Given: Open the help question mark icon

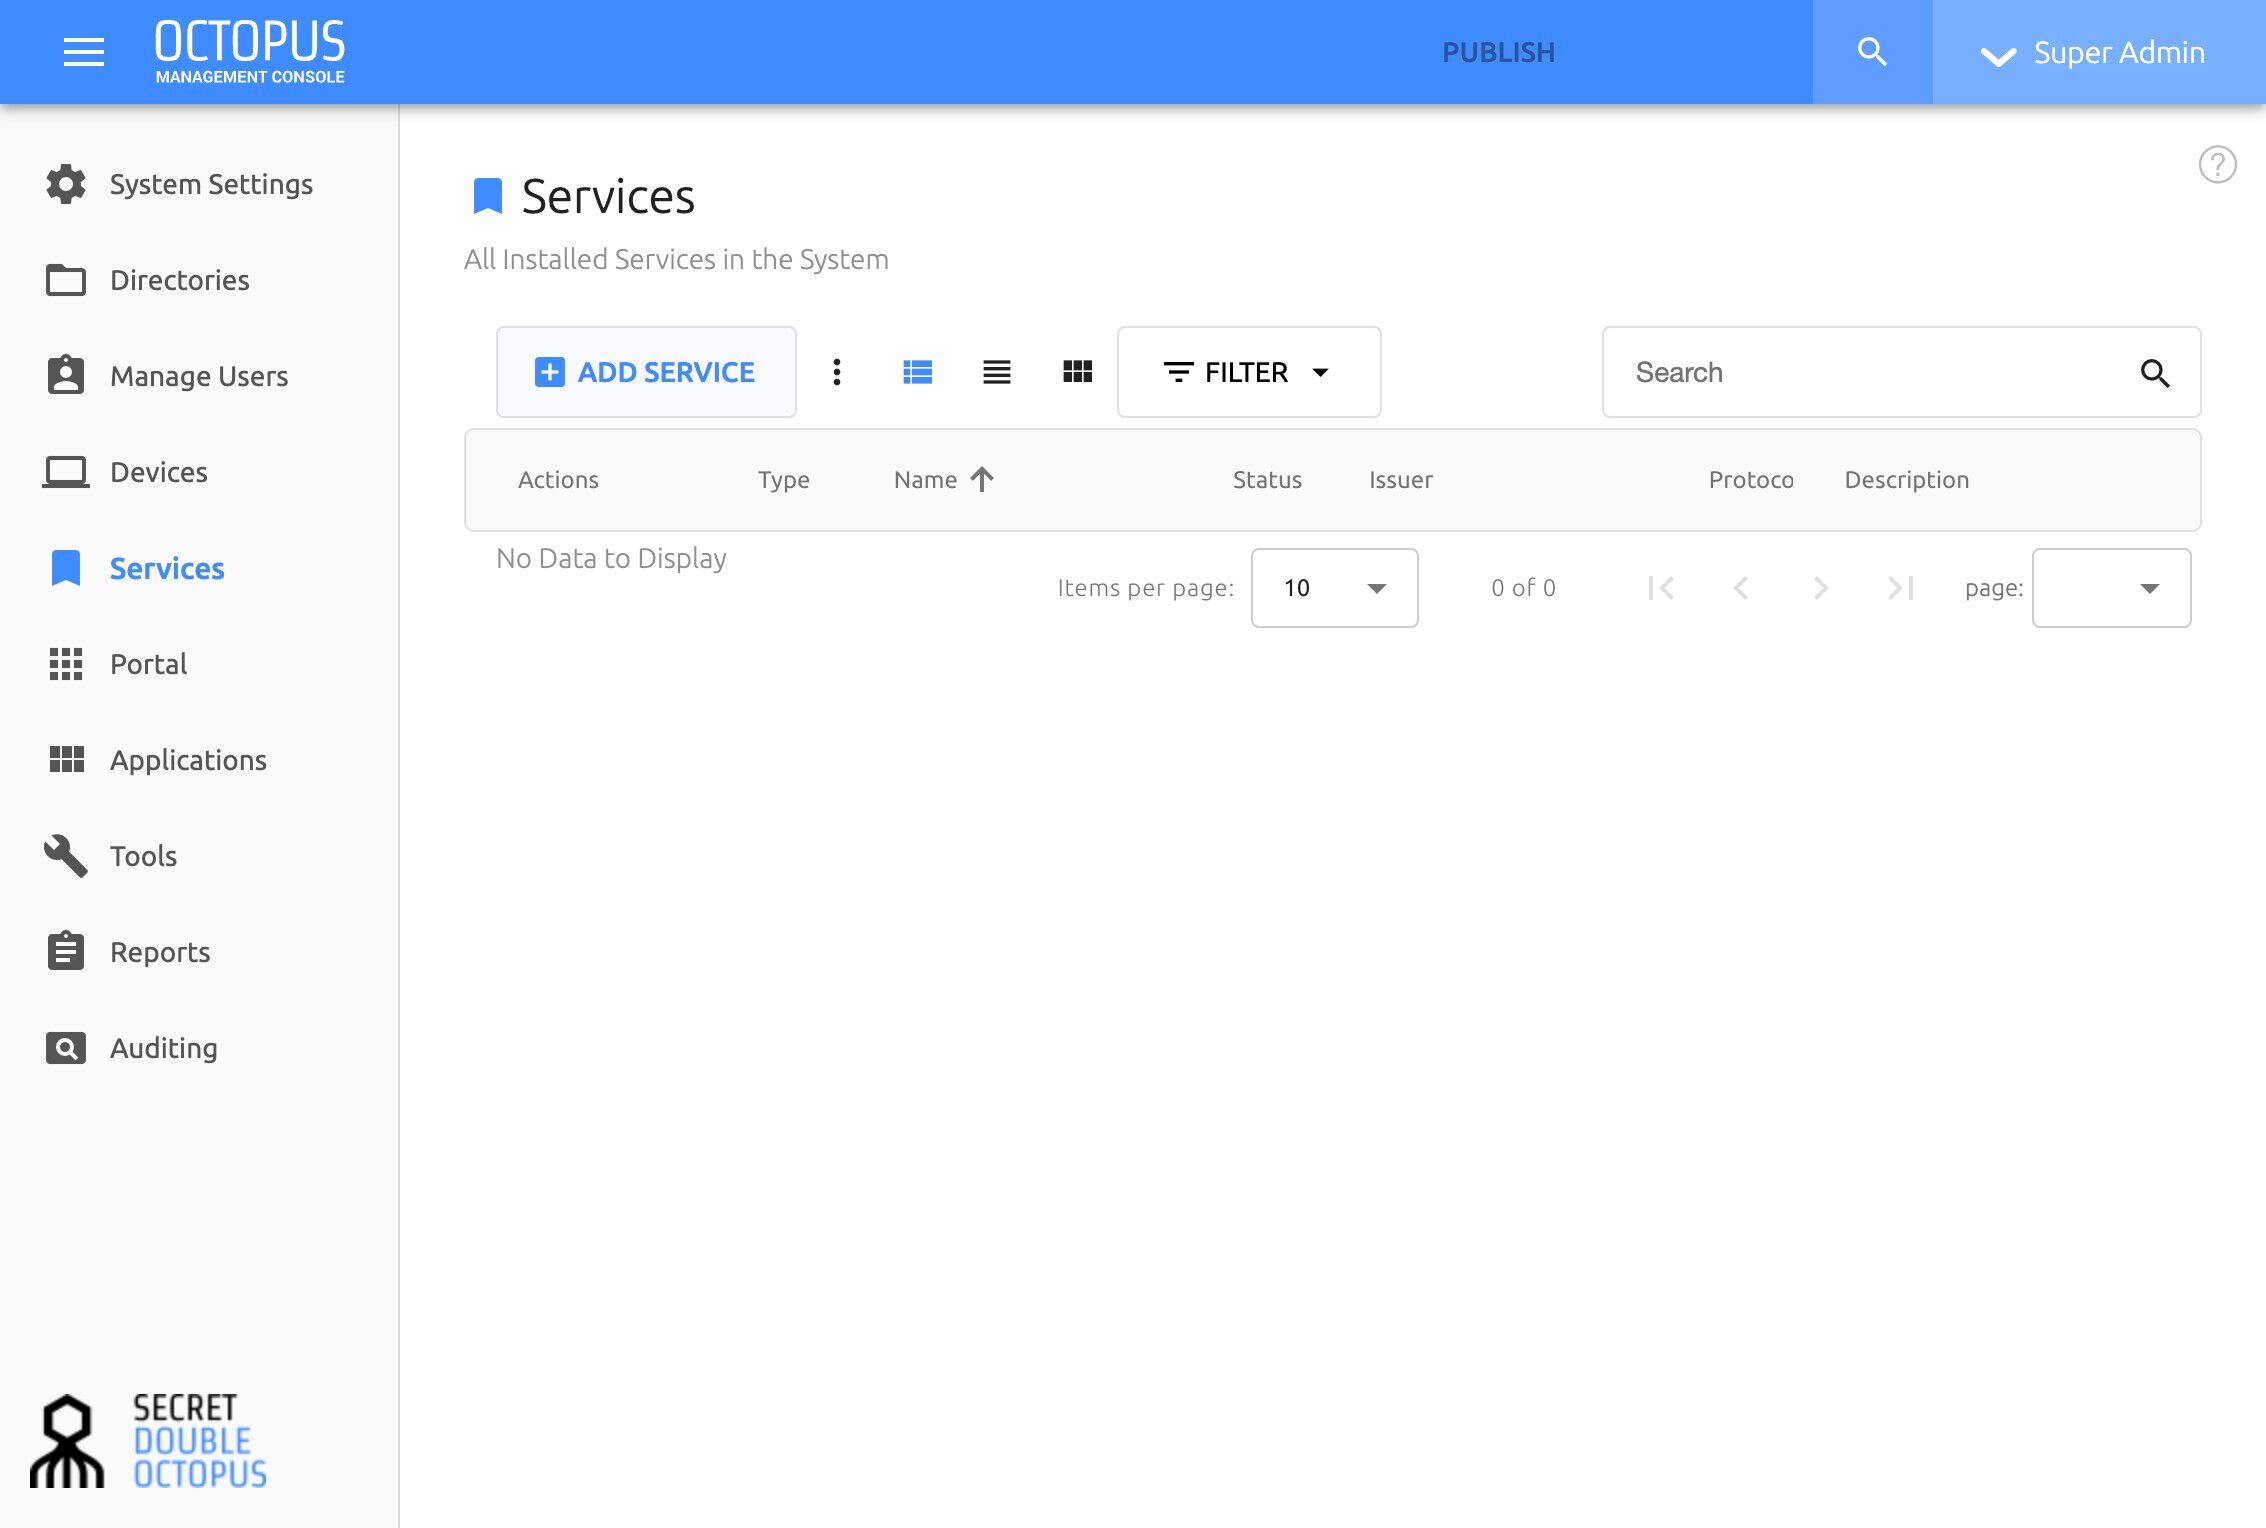Looking at the screenshot, I should point(2217,165).
